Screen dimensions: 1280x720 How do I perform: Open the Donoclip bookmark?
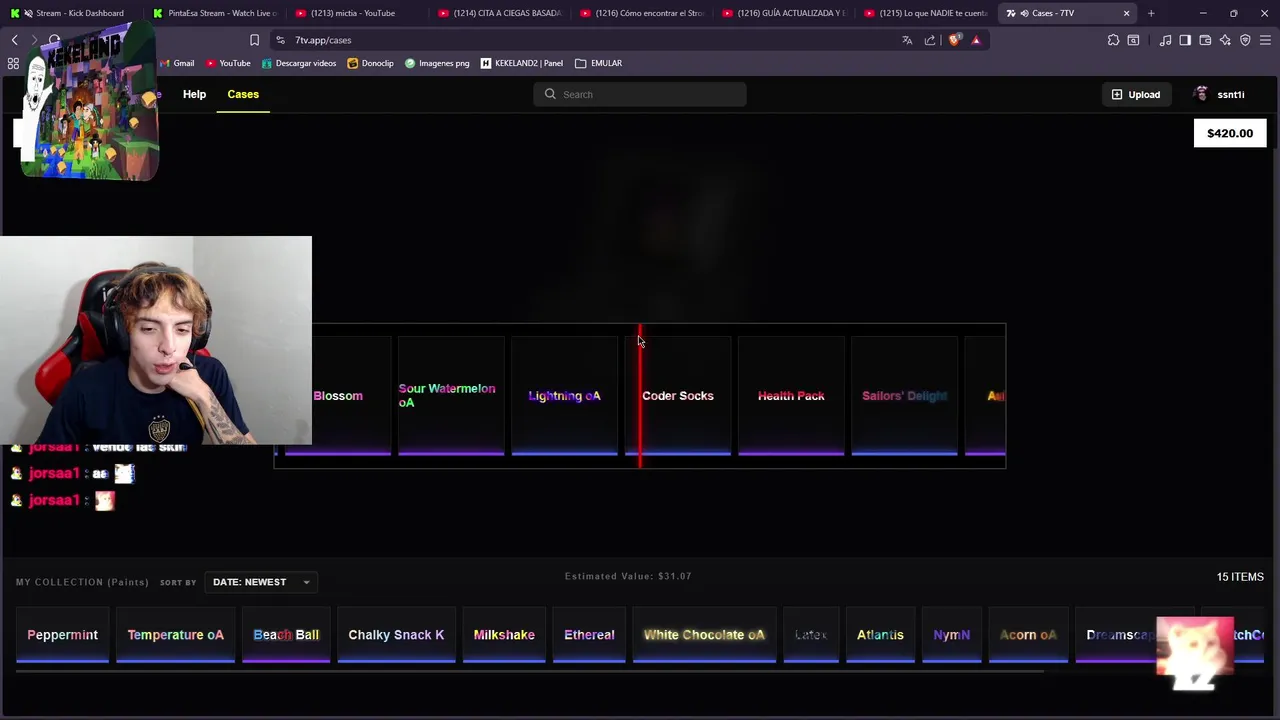click(371, 63)
